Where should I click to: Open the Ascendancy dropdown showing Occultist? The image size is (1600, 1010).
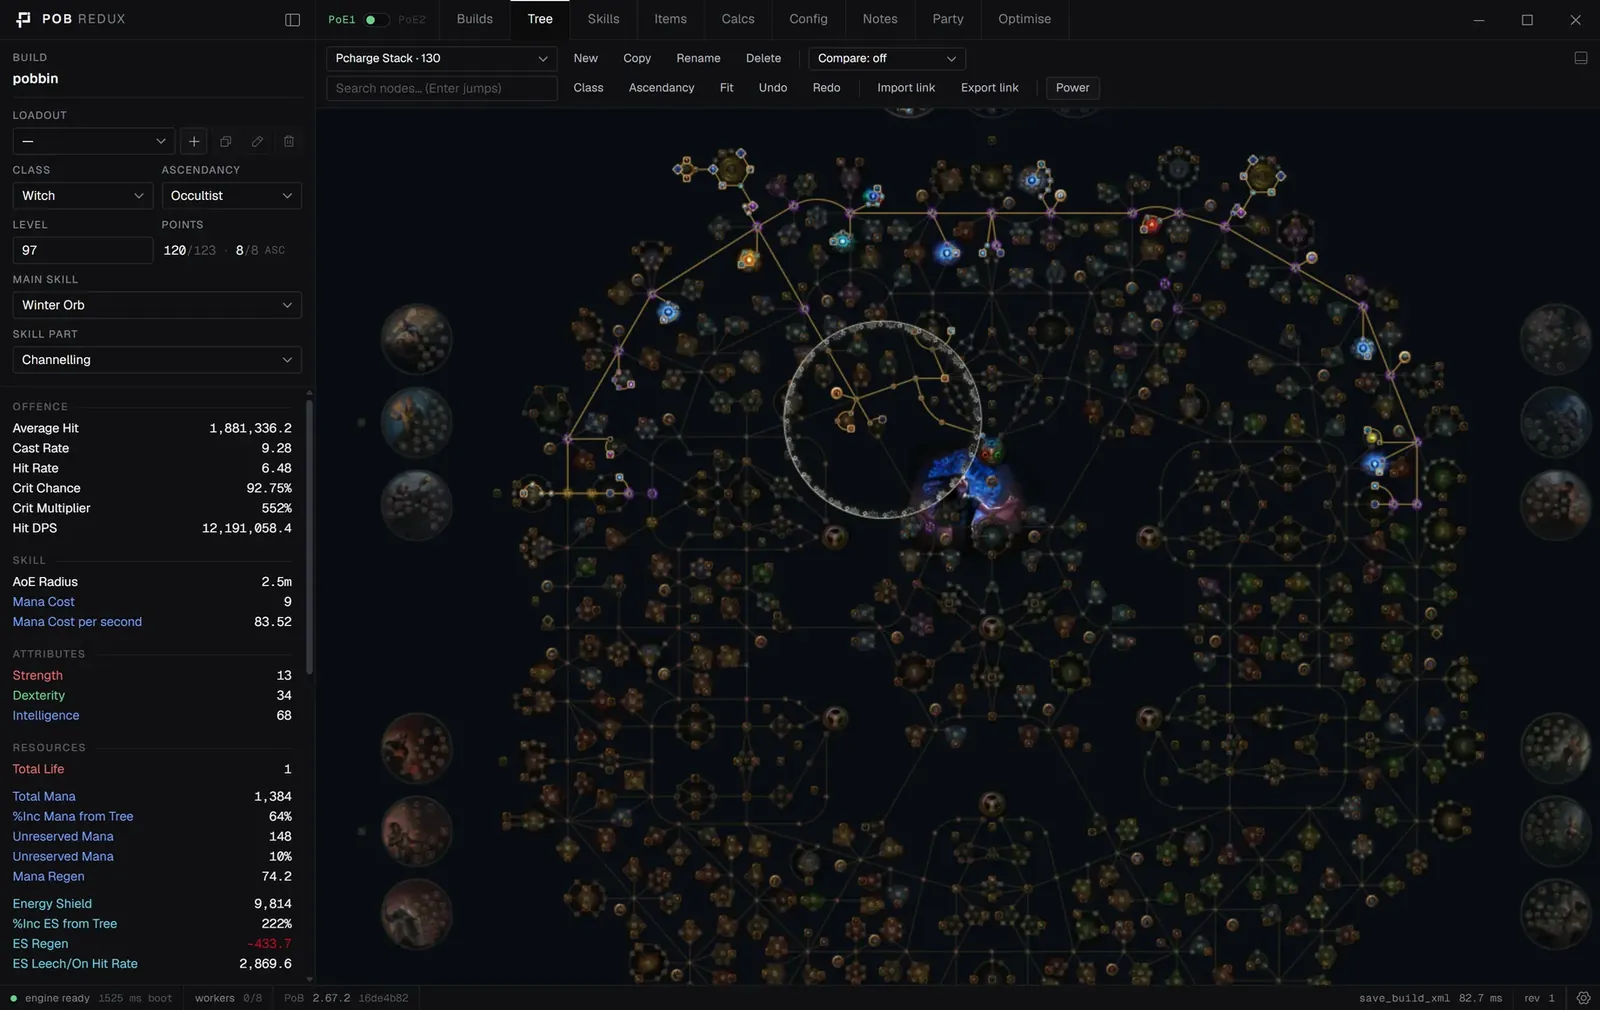tap(231, 196)
